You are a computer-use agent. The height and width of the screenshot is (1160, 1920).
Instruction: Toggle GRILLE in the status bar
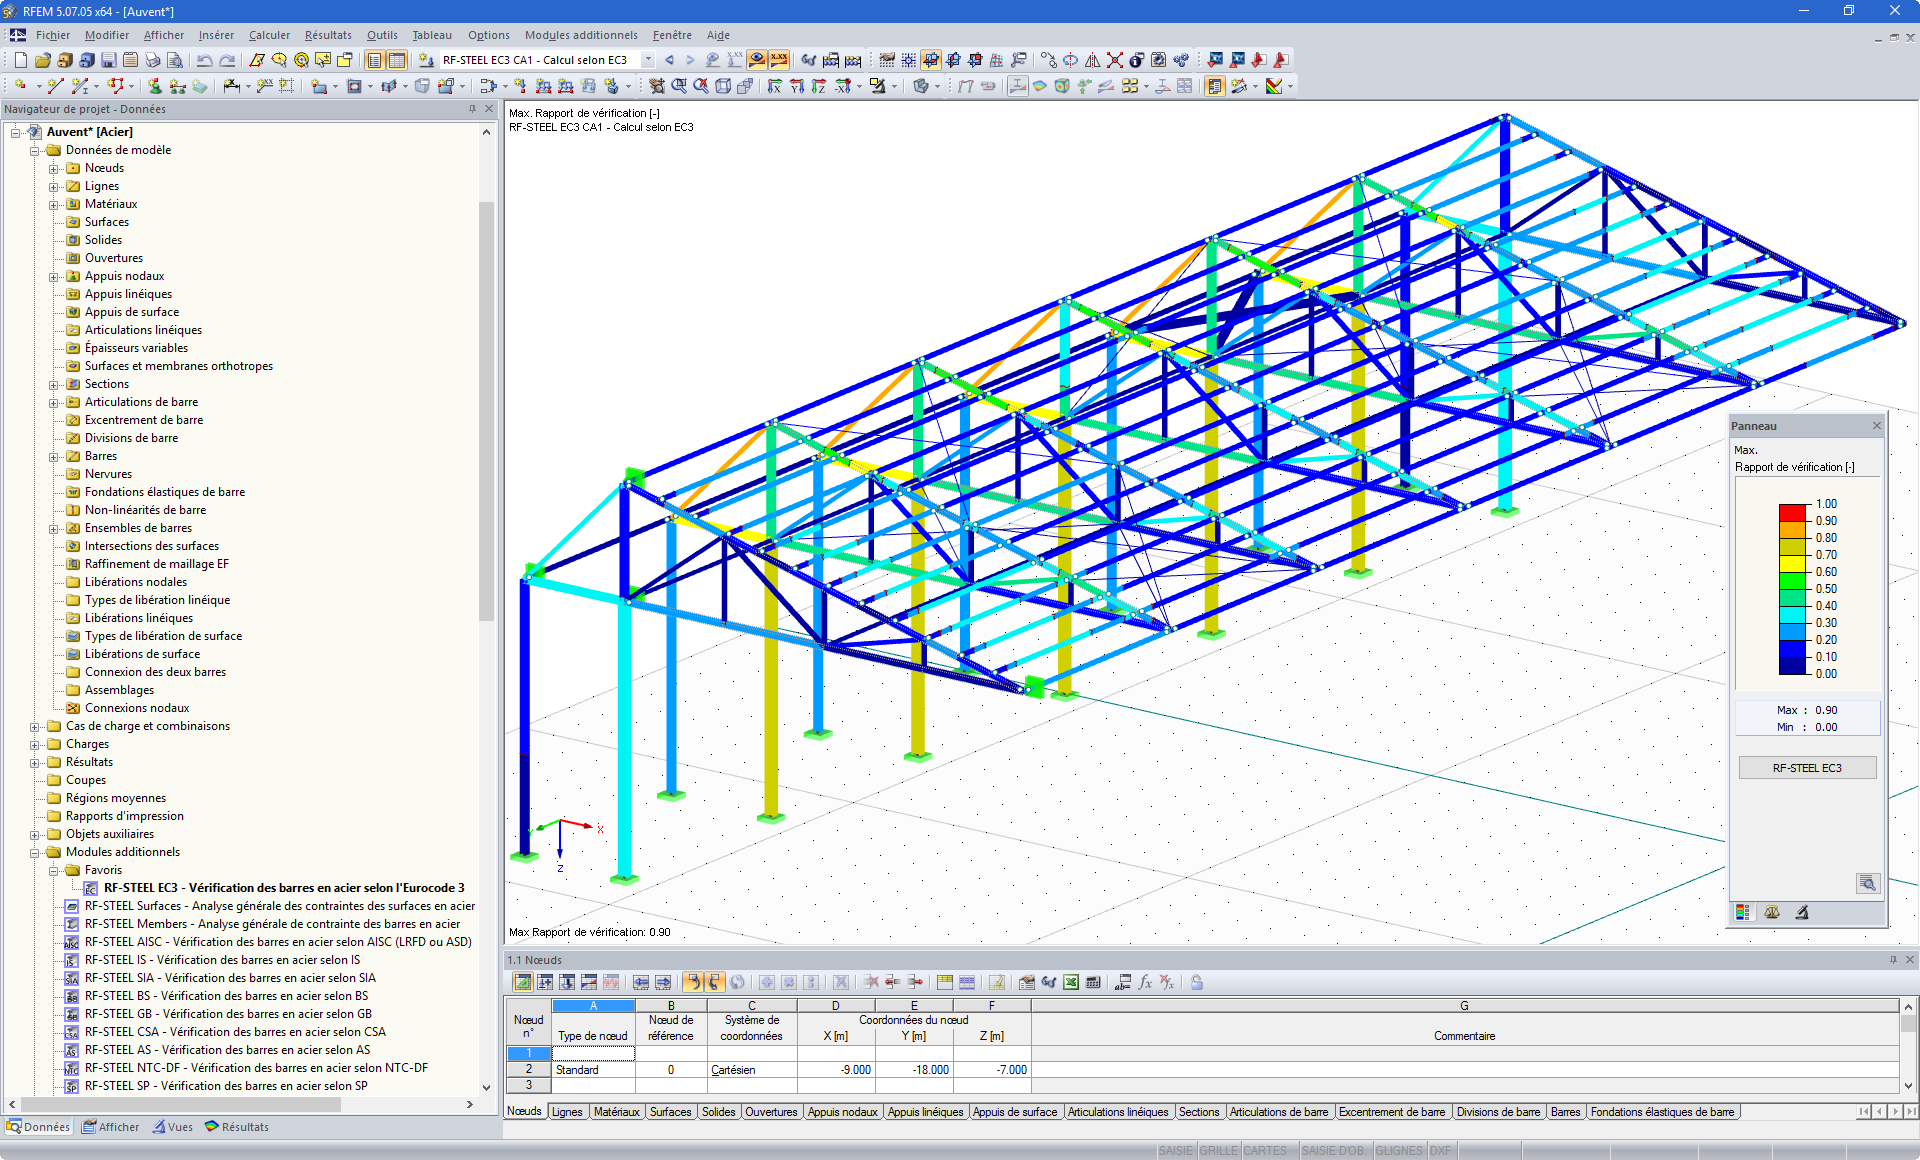pos(1218,1151)
